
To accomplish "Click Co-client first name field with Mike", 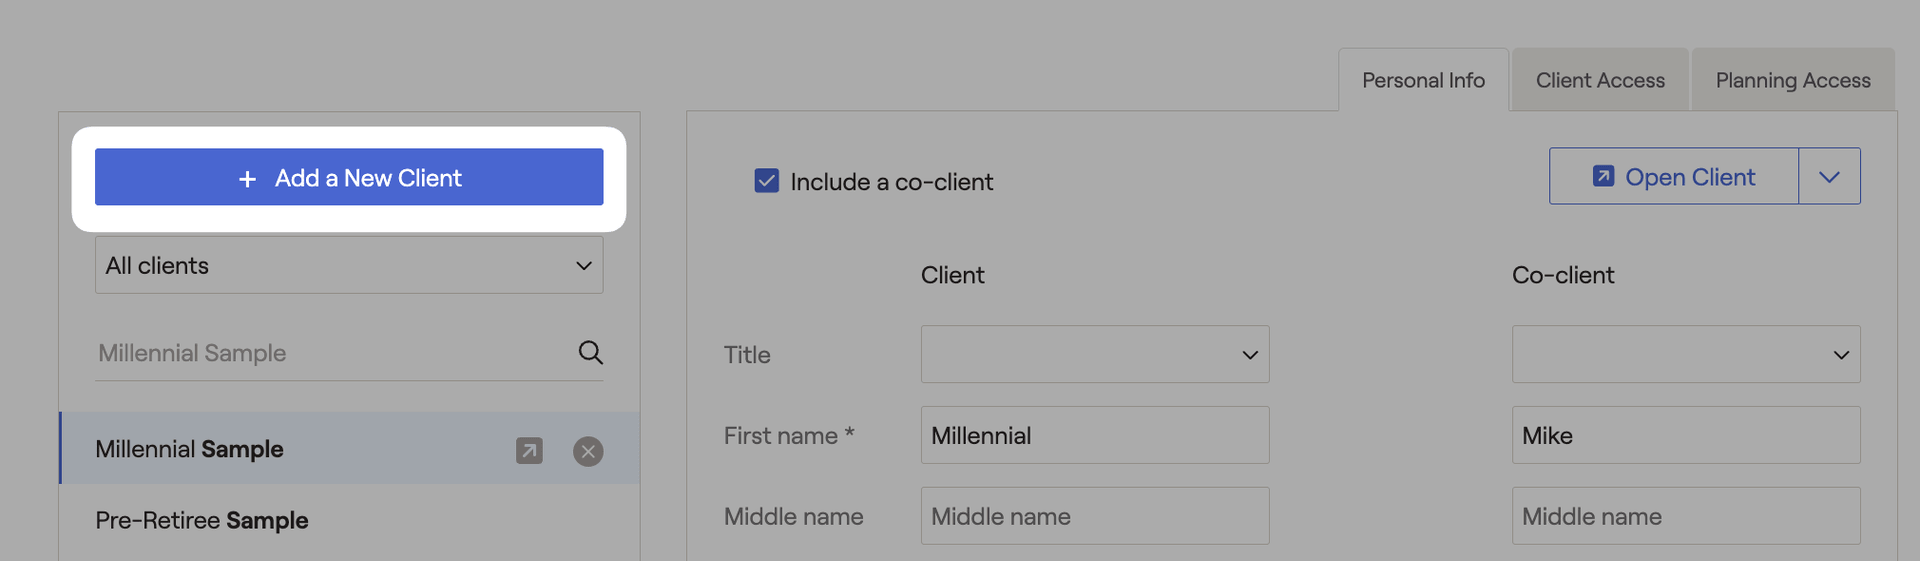I will pos(1686,435).
